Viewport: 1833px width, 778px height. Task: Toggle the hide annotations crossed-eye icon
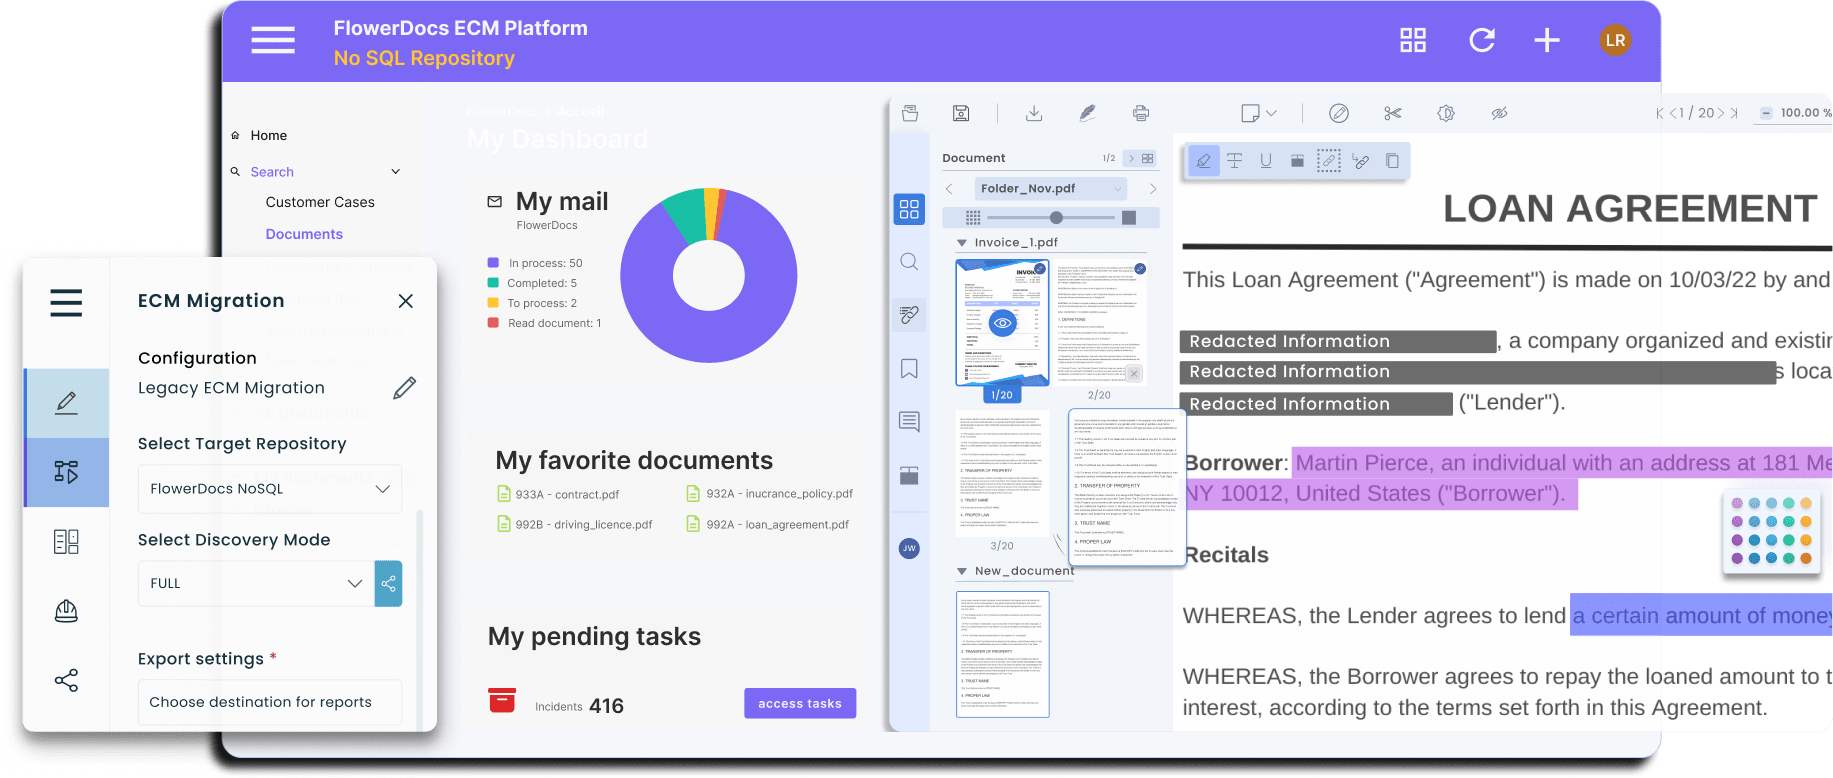pyautogui.click(x=1499, y=113)
